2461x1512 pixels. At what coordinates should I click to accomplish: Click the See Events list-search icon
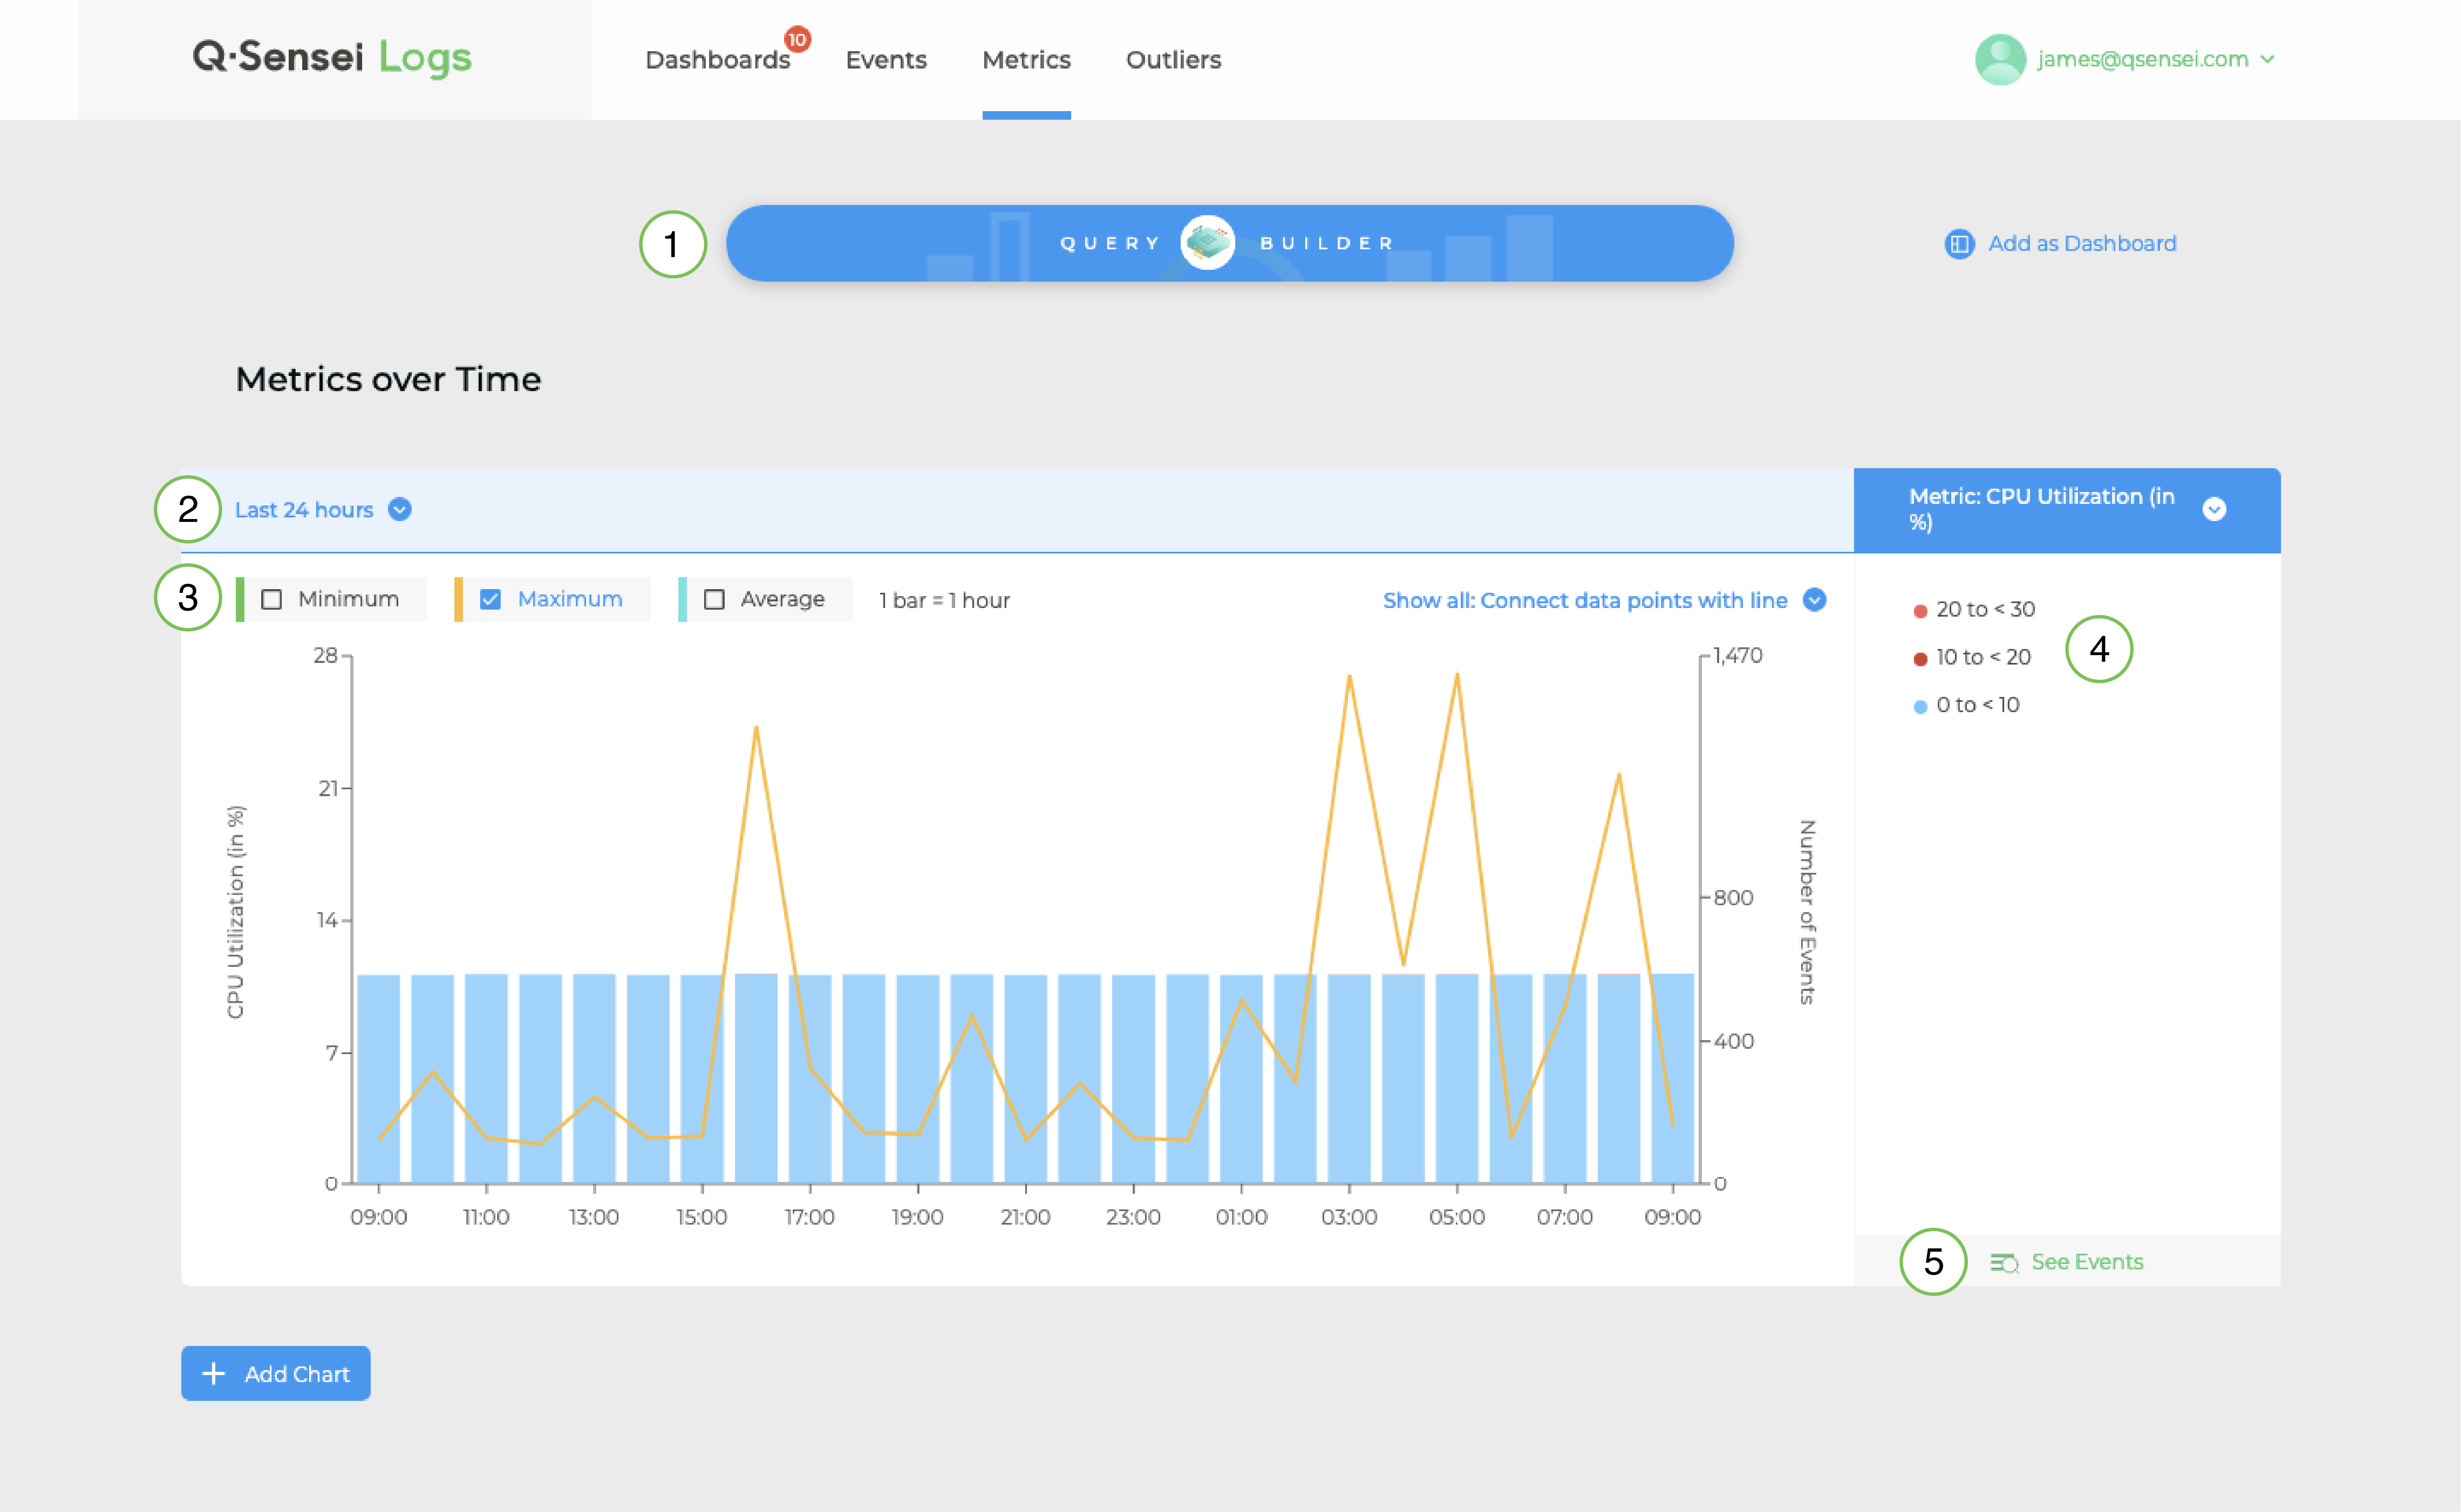coord(2004,1263)
